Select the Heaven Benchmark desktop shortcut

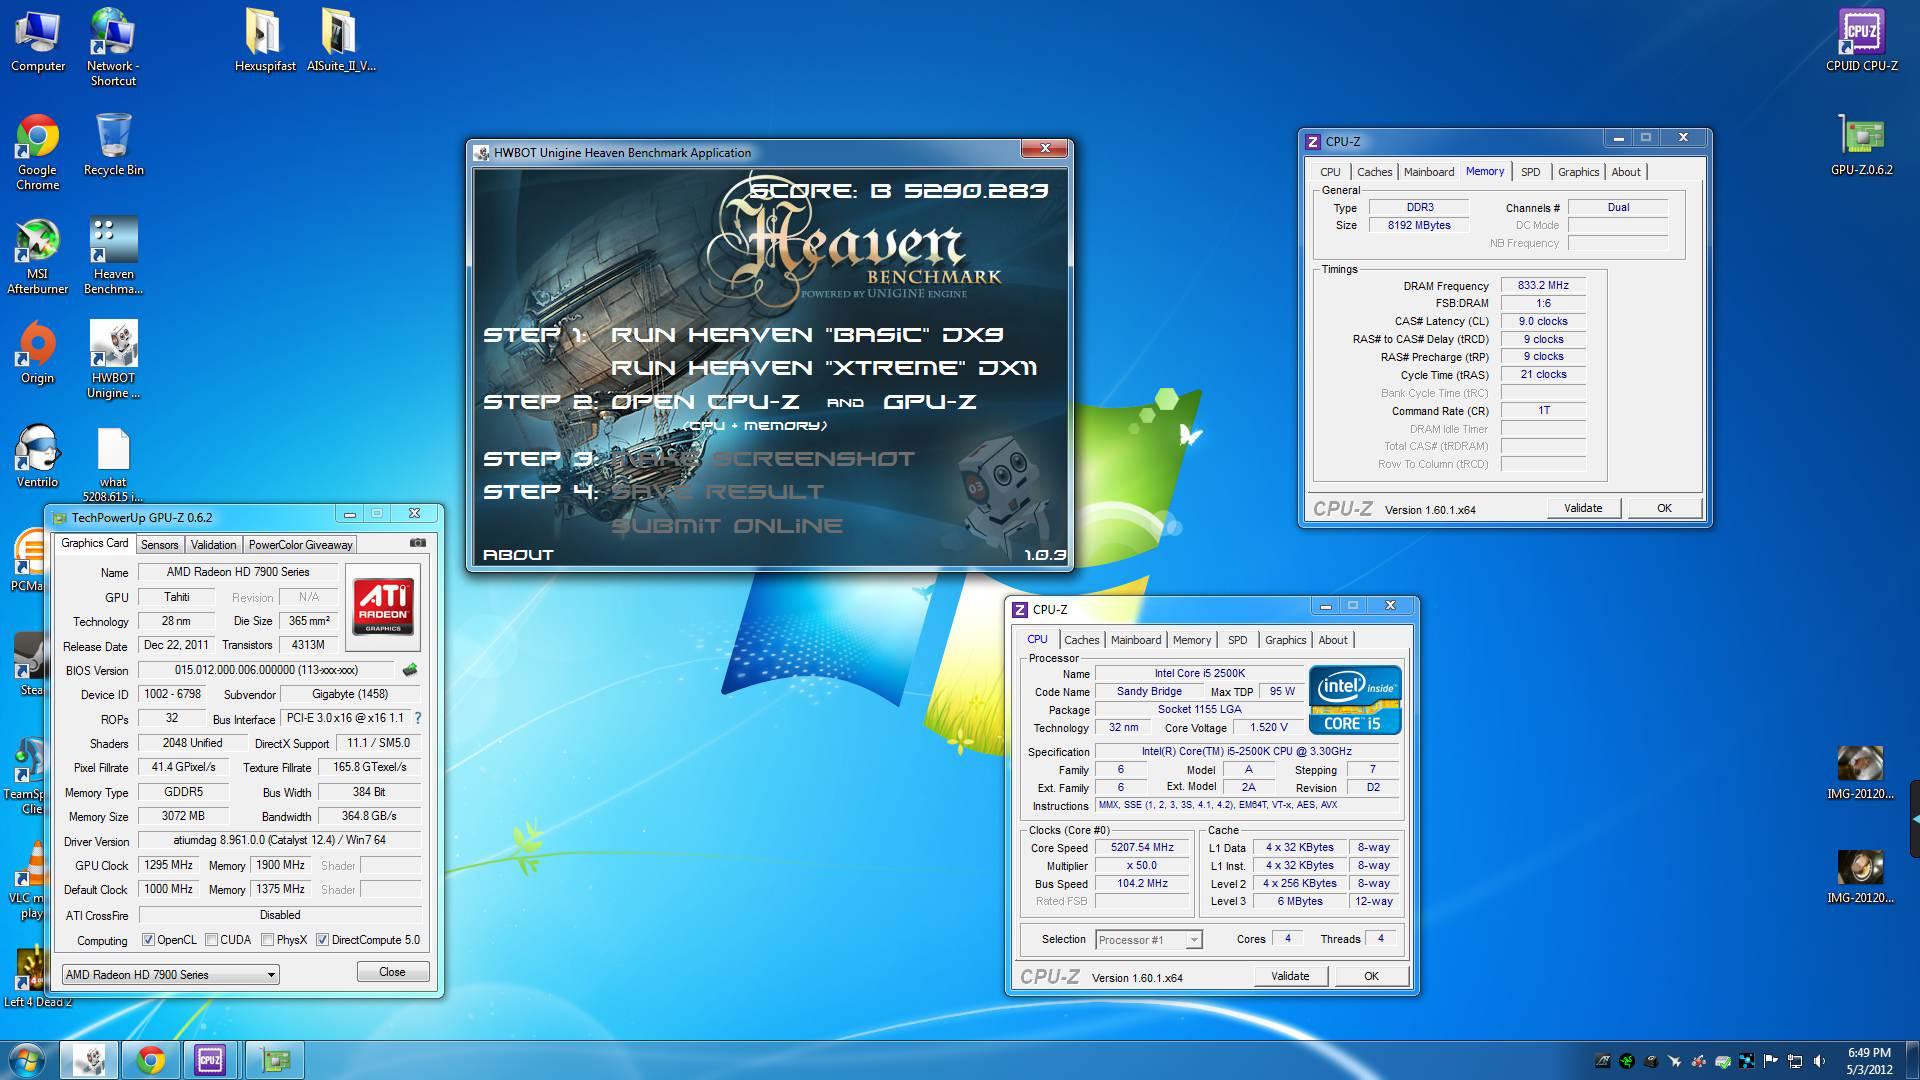113,255
